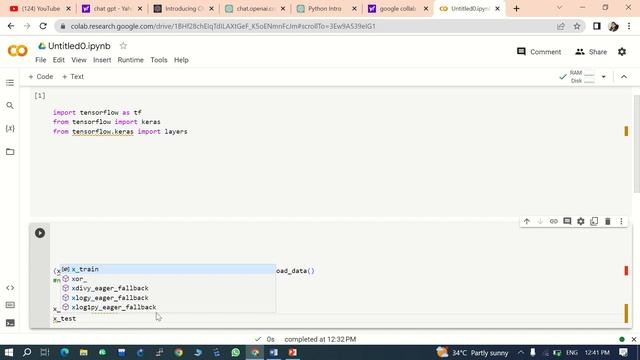Open browser side panel icon

pyautogui.click(x=597, y=26)
